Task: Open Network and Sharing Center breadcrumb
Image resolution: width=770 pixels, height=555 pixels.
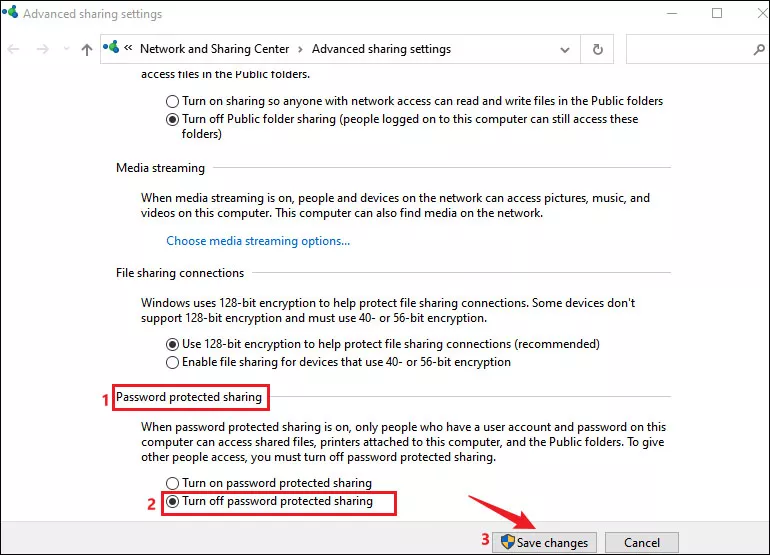Action: pos(215,49)
